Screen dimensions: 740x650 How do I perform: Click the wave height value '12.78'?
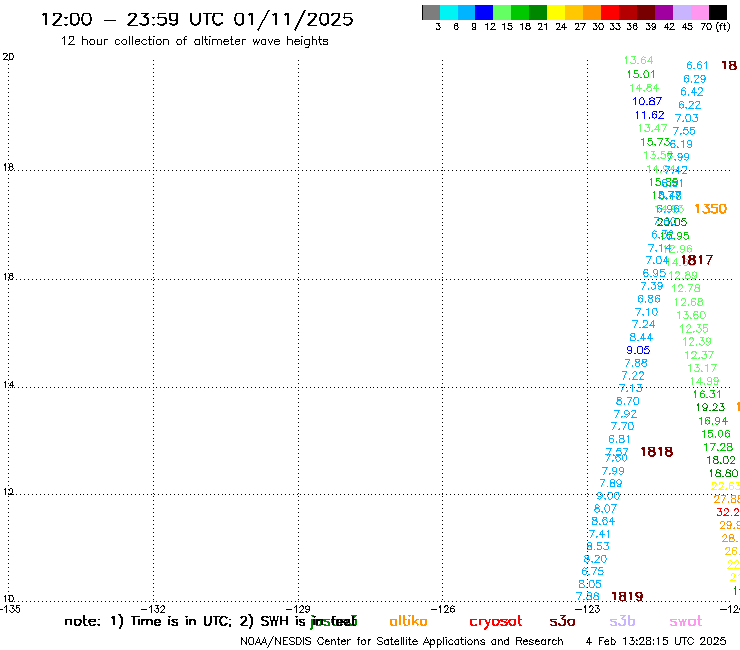[x=686, y=288]
